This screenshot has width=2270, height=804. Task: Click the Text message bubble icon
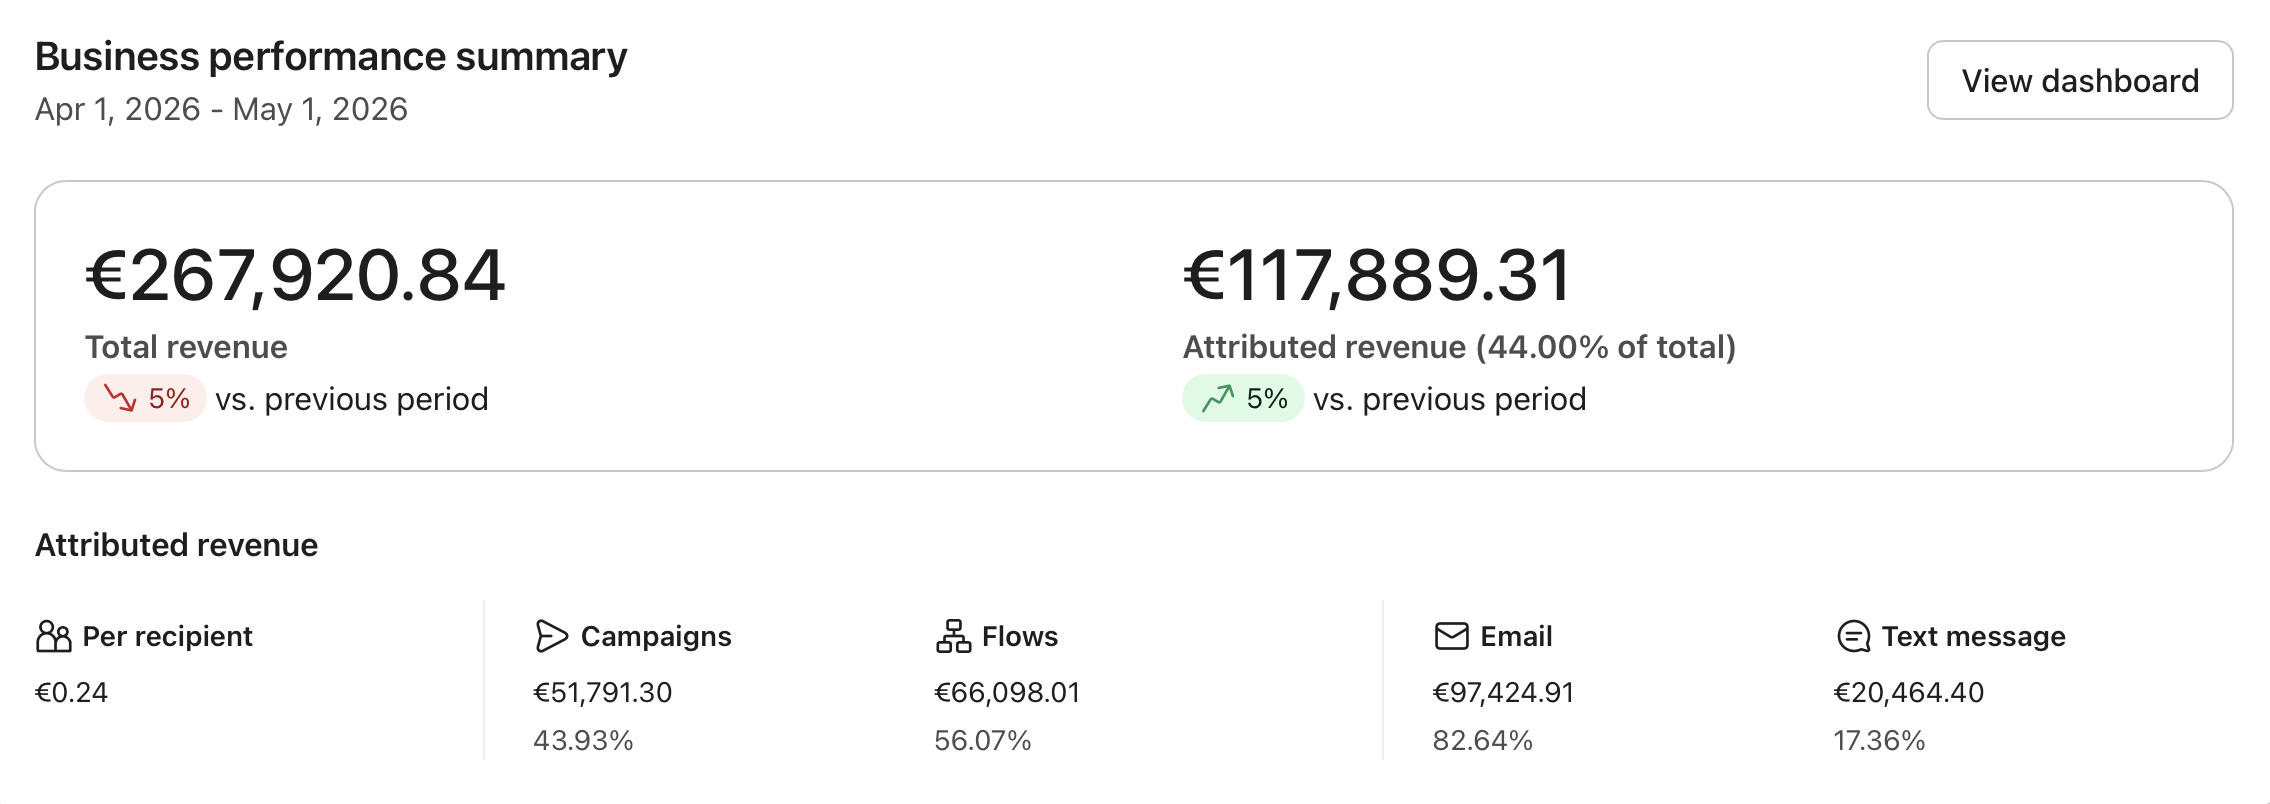(1853, 636)
